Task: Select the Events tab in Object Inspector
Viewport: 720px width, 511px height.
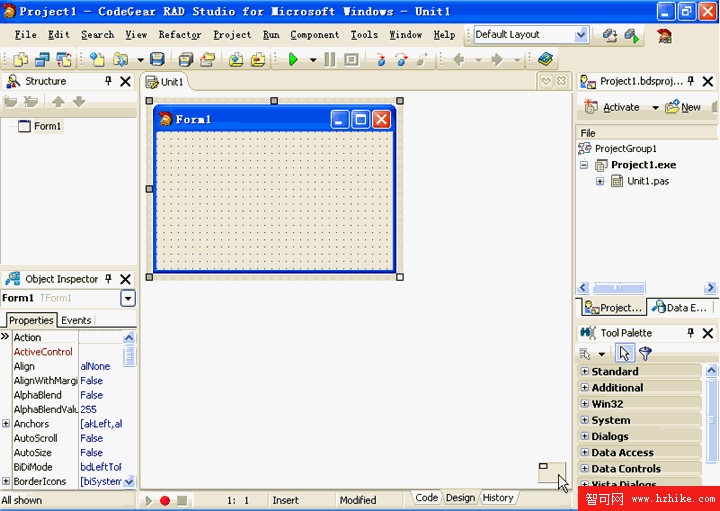Action: tap(76, 320)
